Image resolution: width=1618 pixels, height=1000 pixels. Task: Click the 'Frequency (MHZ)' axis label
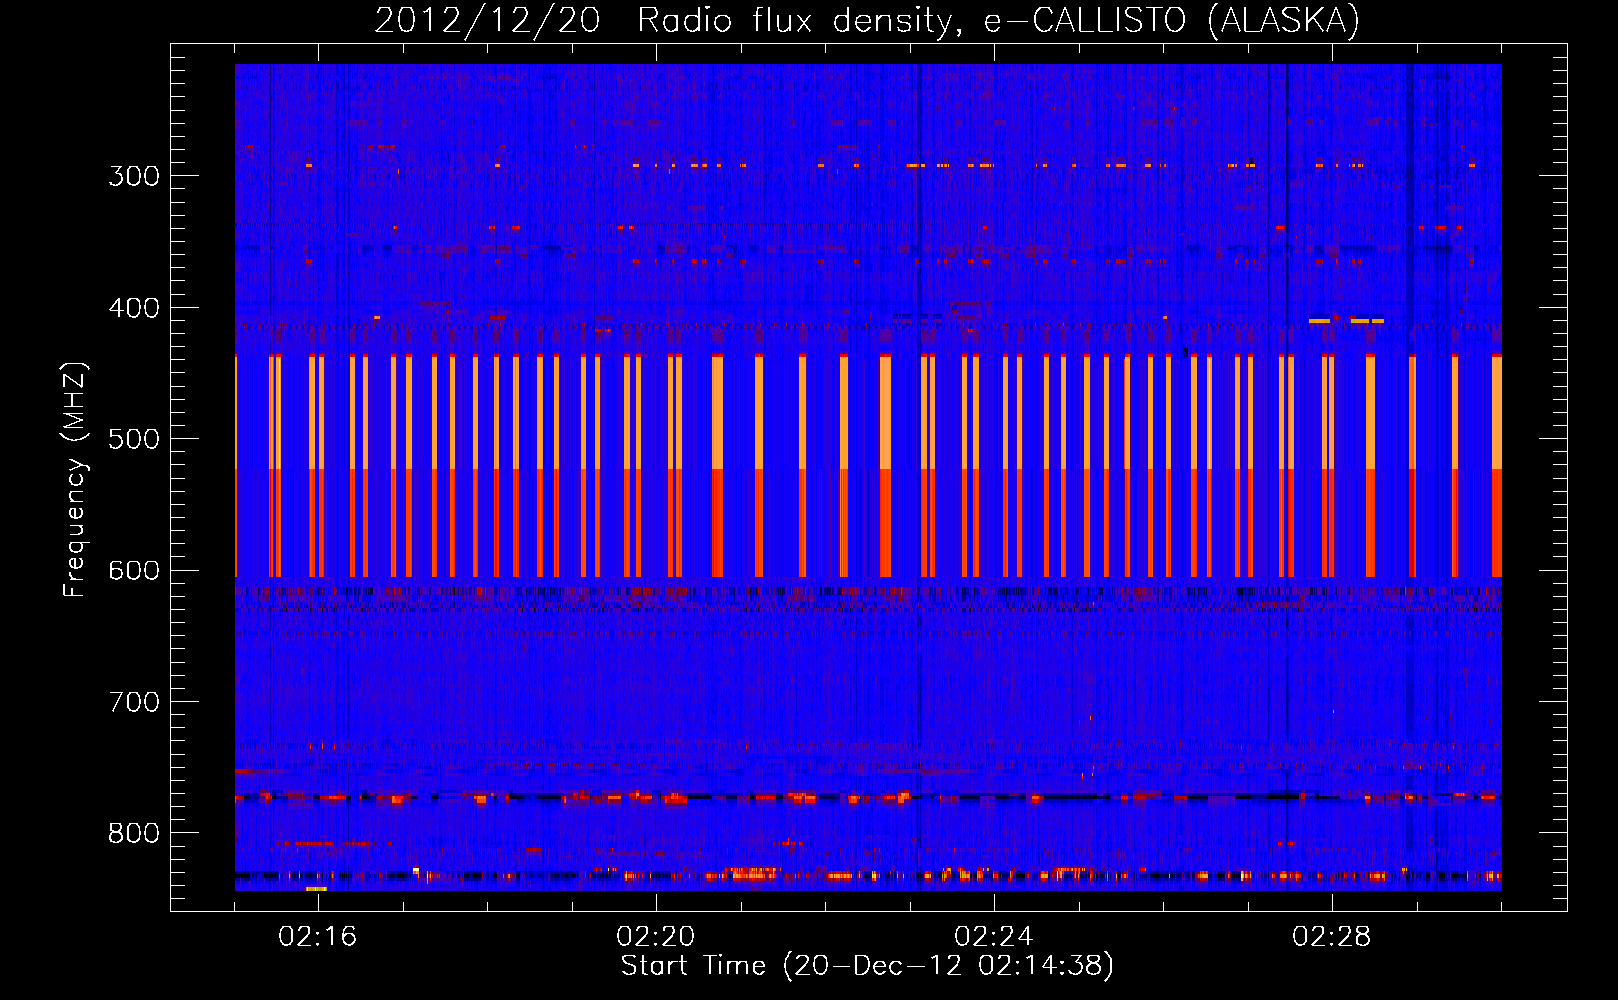[76, 480]
